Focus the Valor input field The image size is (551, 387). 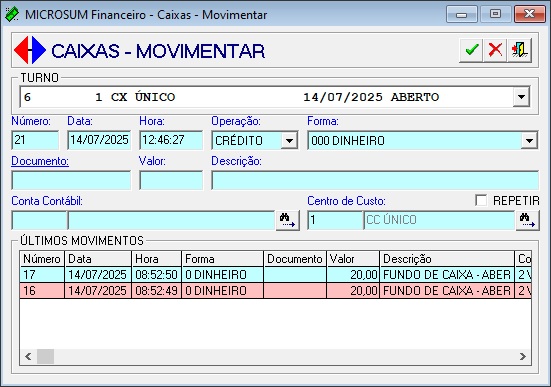tap(171, 180)
